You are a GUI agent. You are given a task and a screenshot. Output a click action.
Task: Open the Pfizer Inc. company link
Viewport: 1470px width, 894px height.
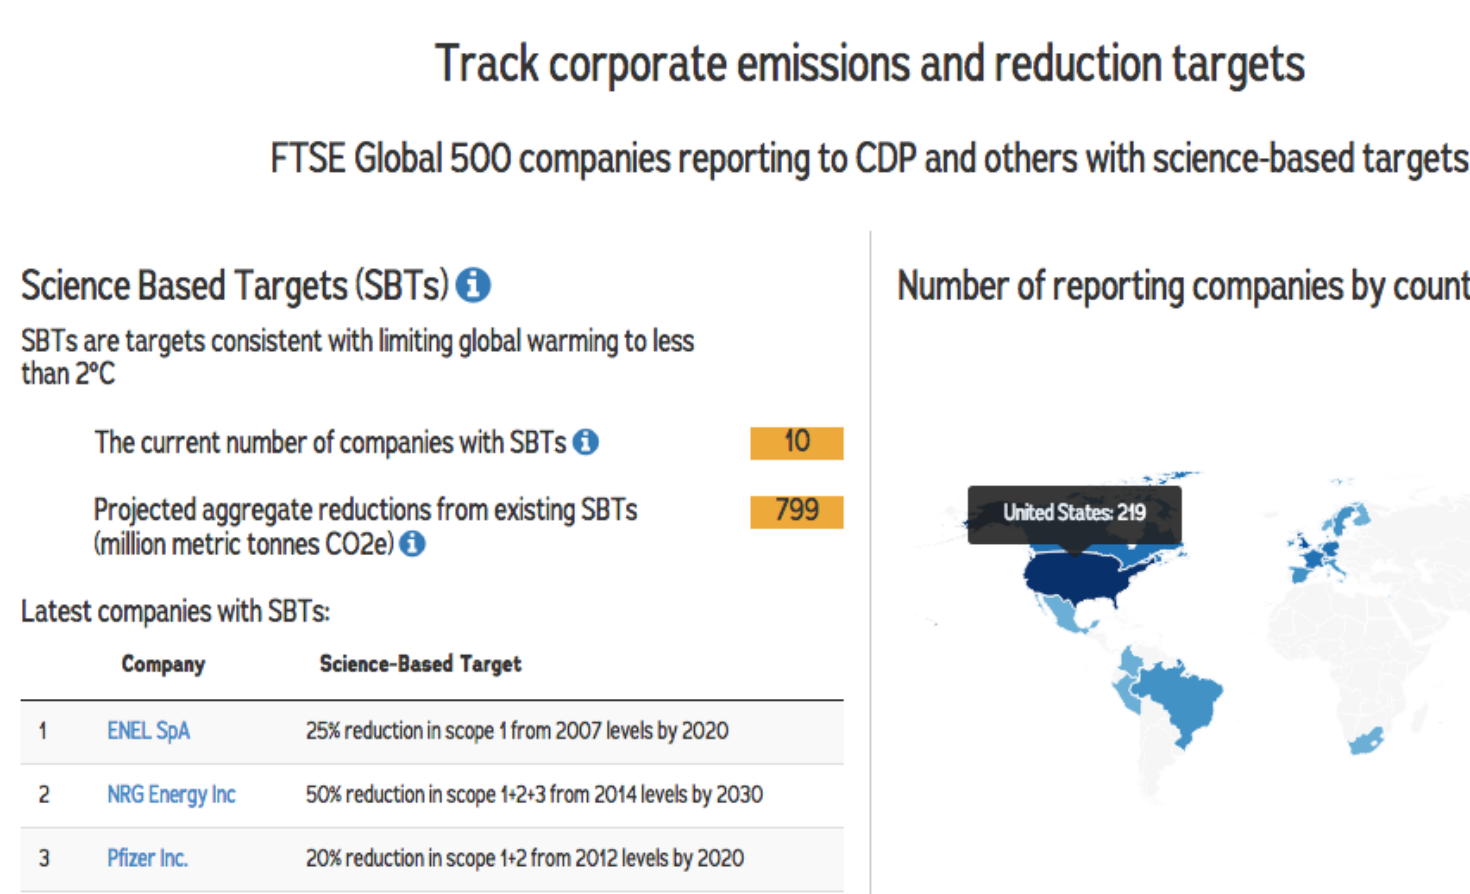(x=147, y=858)
